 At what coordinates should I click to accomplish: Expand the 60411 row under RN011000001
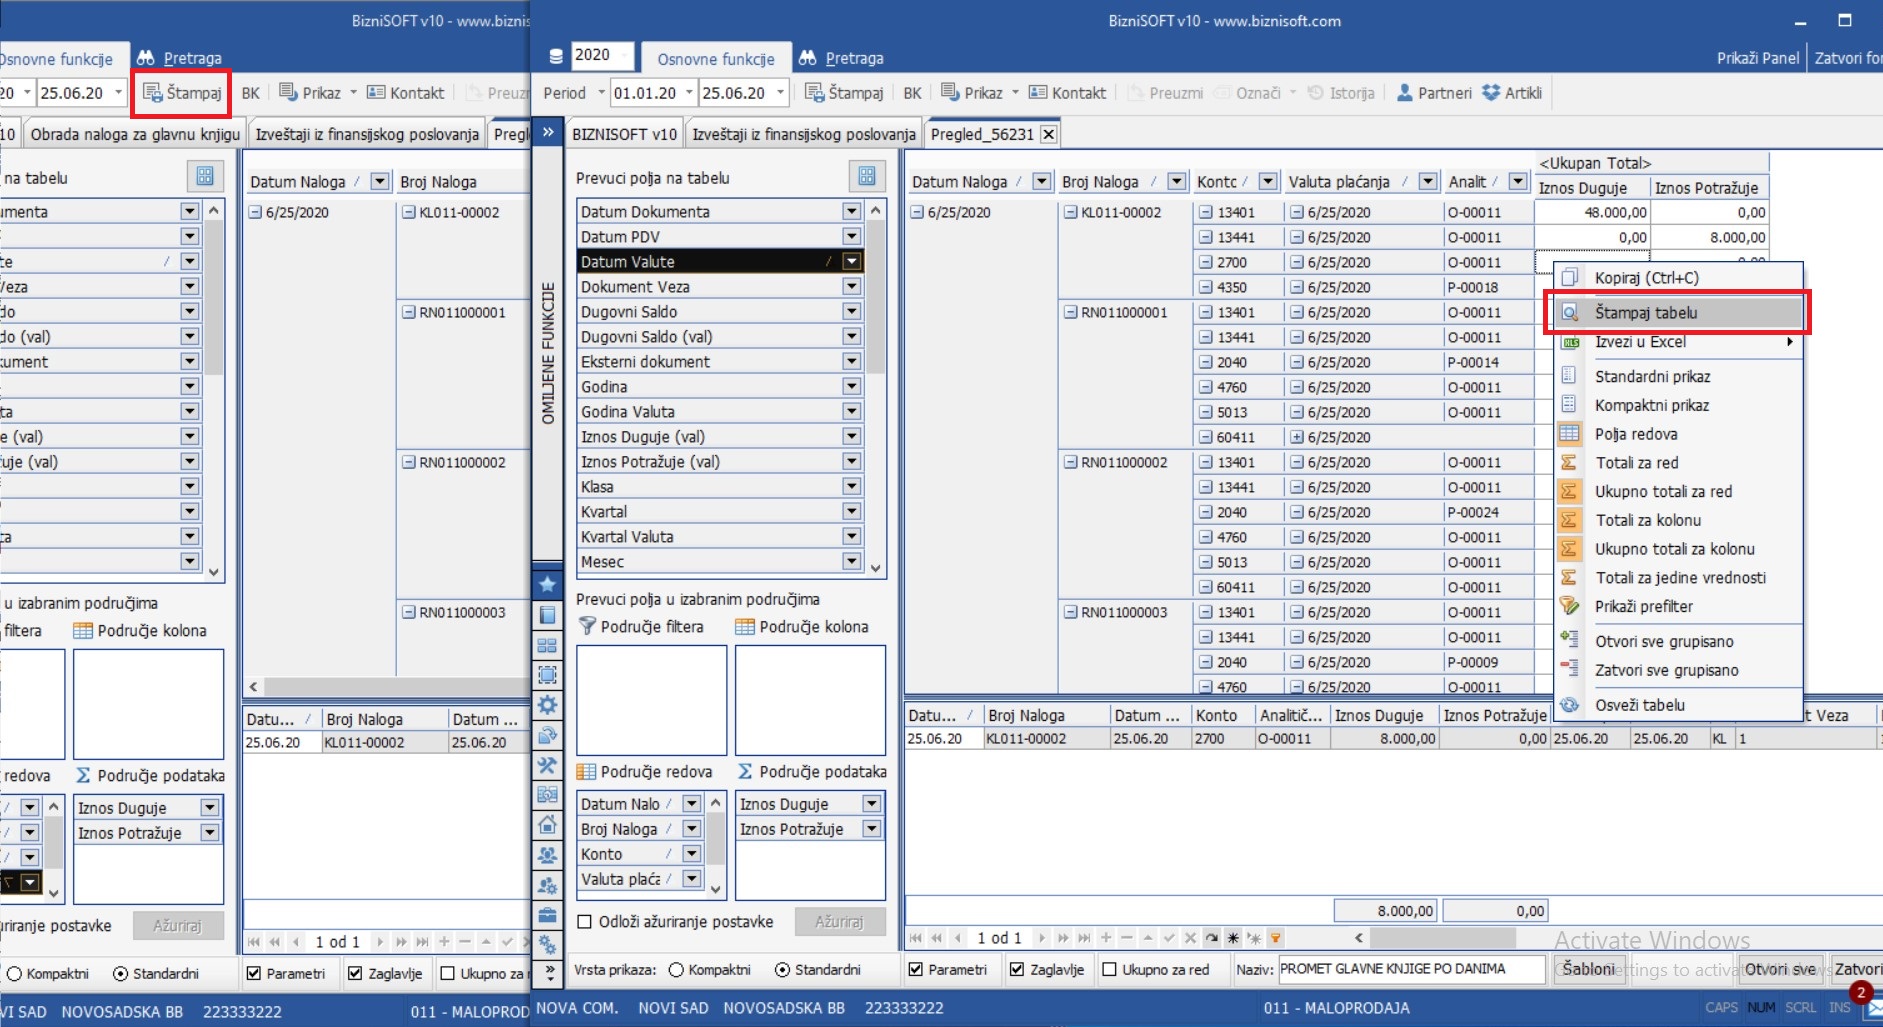click(1296, 437)
